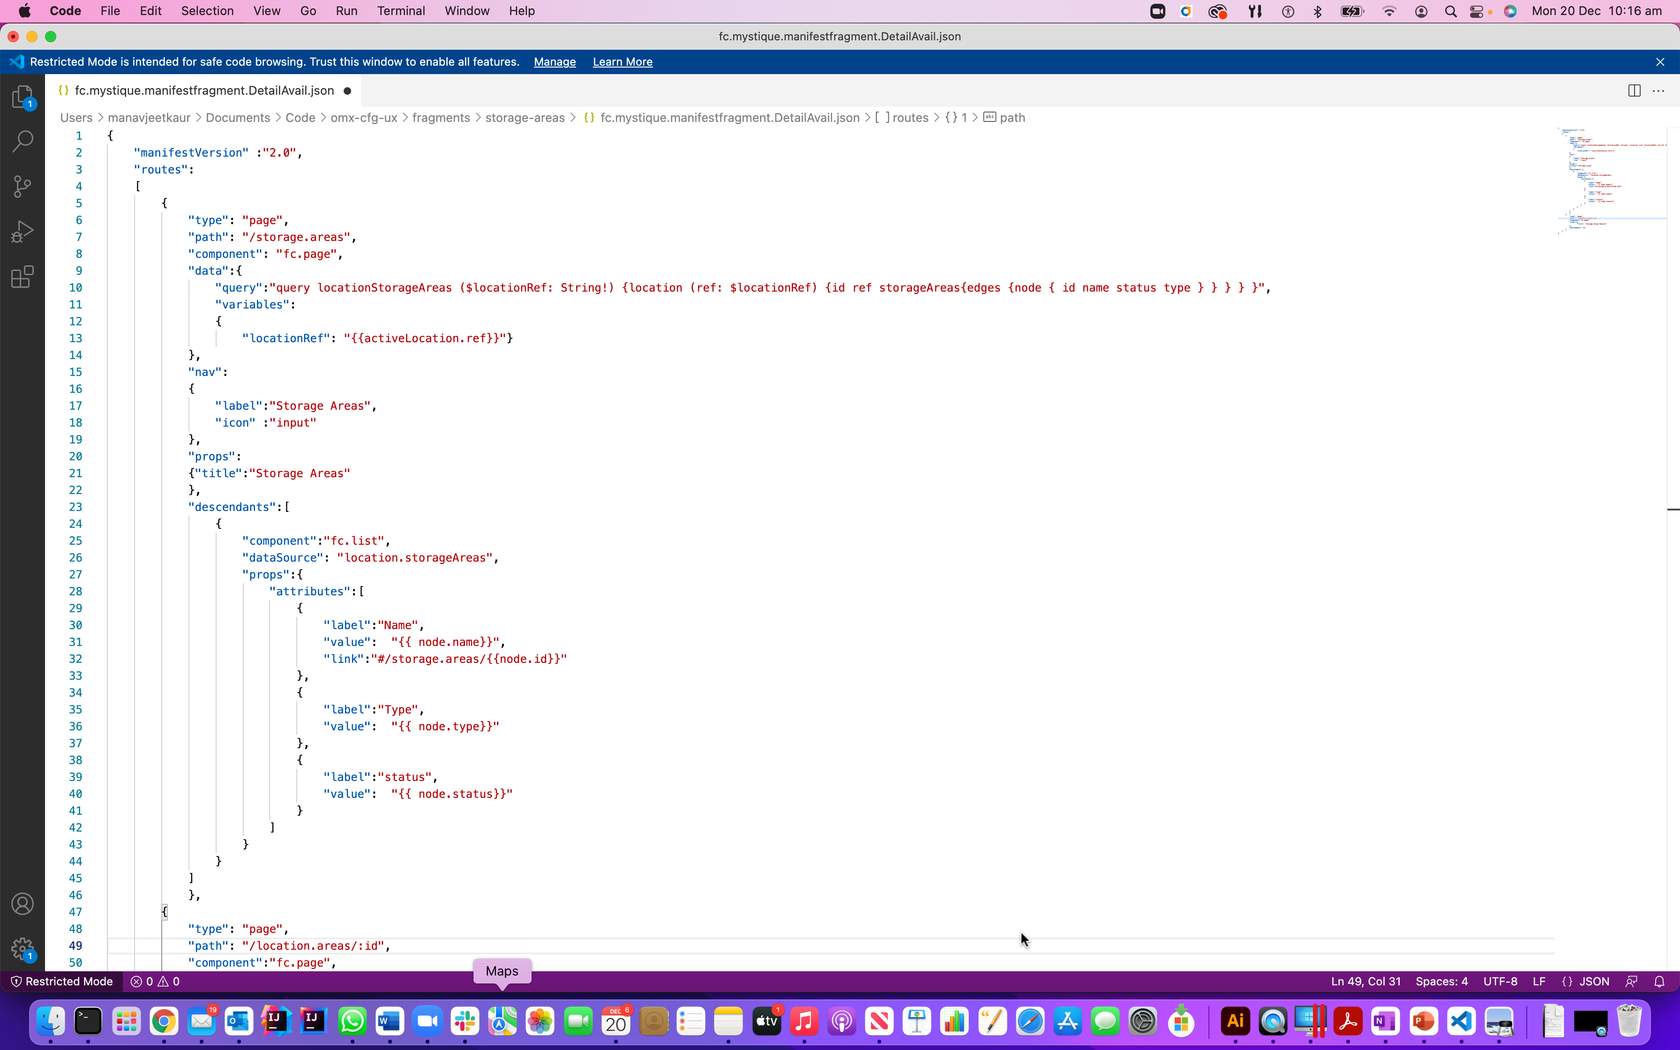Open notifications bell in status bar
The width and height of the screenshot is (1680, 1050).
pyautogui.click(x=1659, y=982)
